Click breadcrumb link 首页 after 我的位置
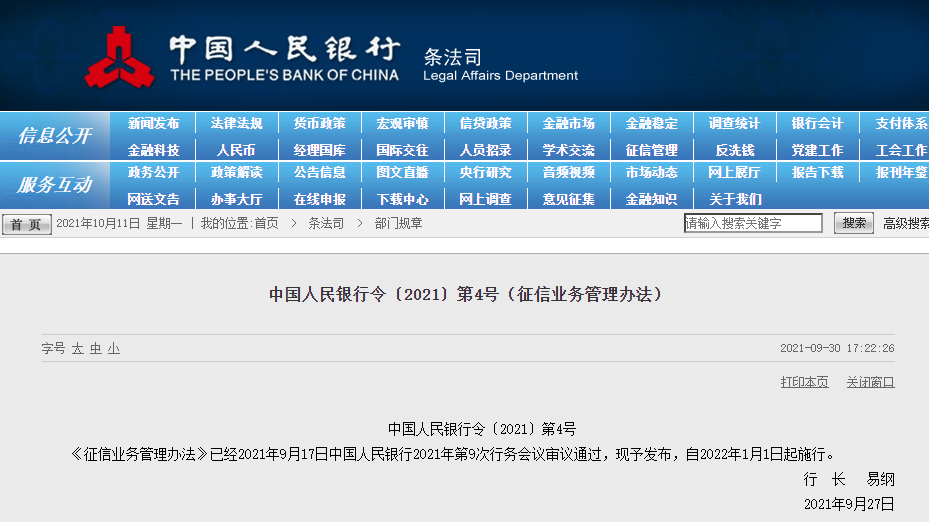The height and width of the screenshot is (522, 929). tap(266, 223)
